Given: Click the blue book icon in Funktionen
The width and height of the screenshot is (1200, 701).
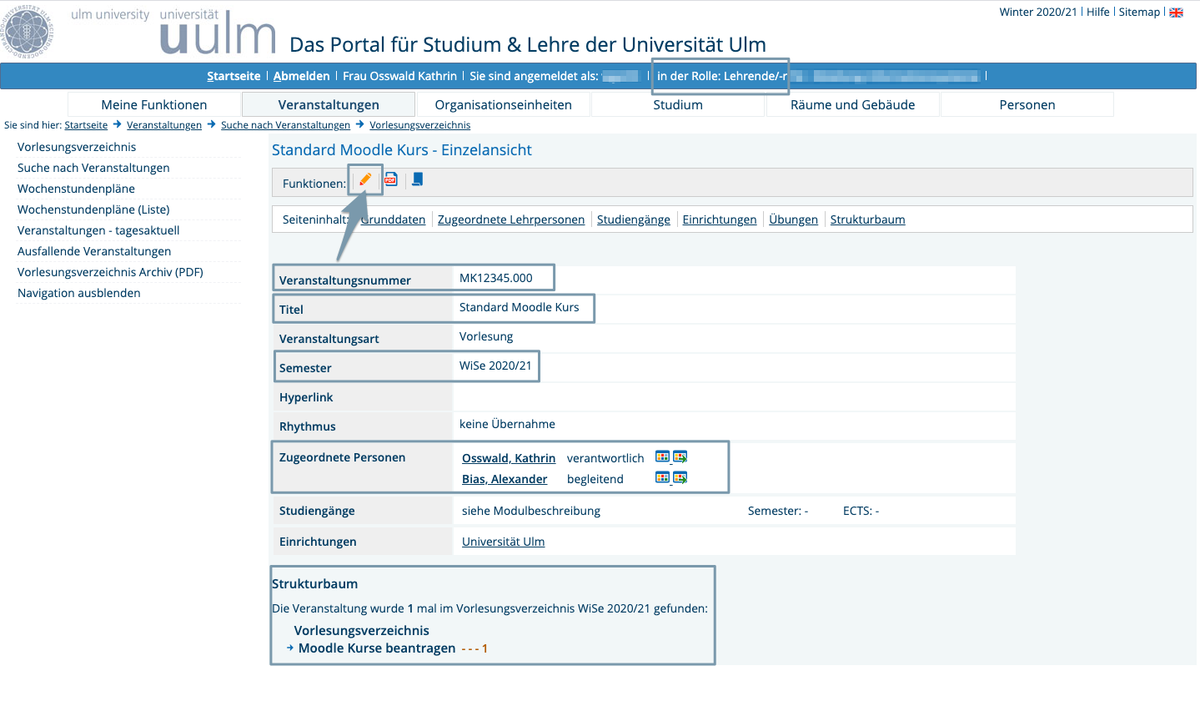Looking at the screenshot, I should click(418, 180).
